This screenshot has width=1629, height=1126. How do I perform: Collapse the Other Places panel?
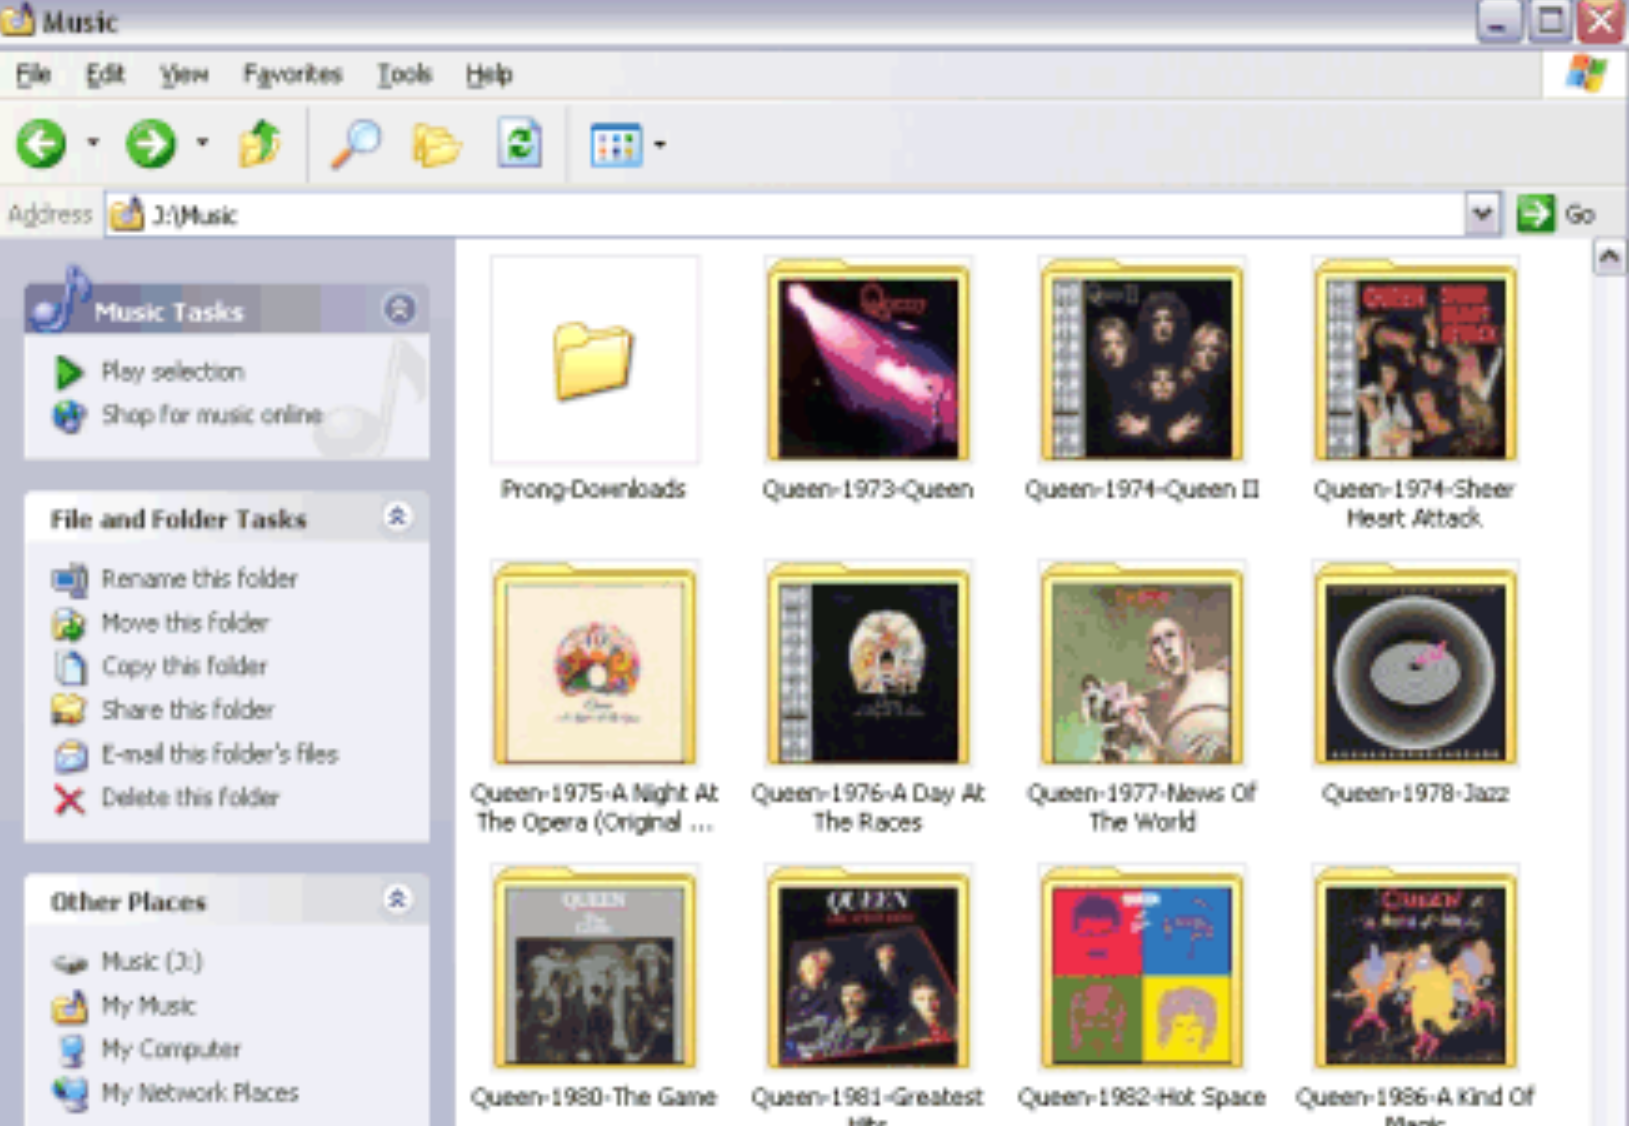[397, 900]
